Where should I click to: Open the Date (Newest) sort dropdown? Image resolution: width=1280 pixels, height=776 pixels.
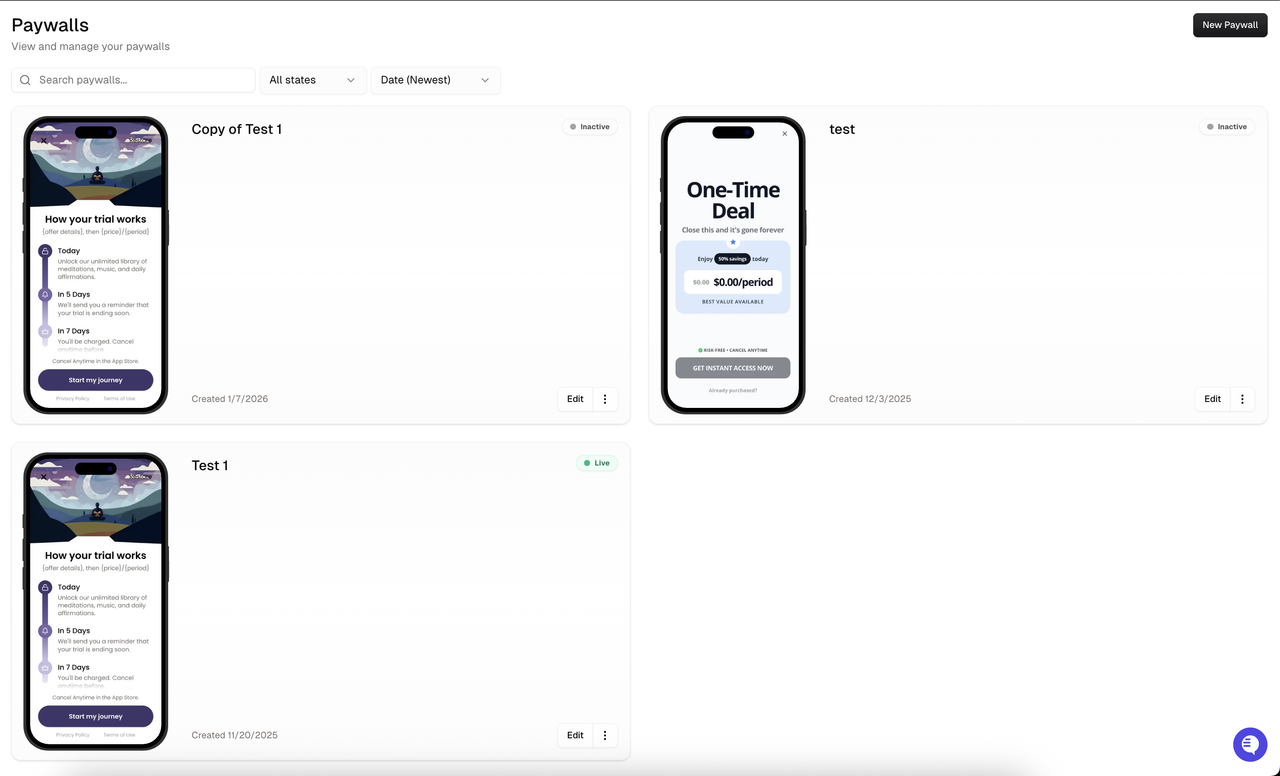point(435,79)
